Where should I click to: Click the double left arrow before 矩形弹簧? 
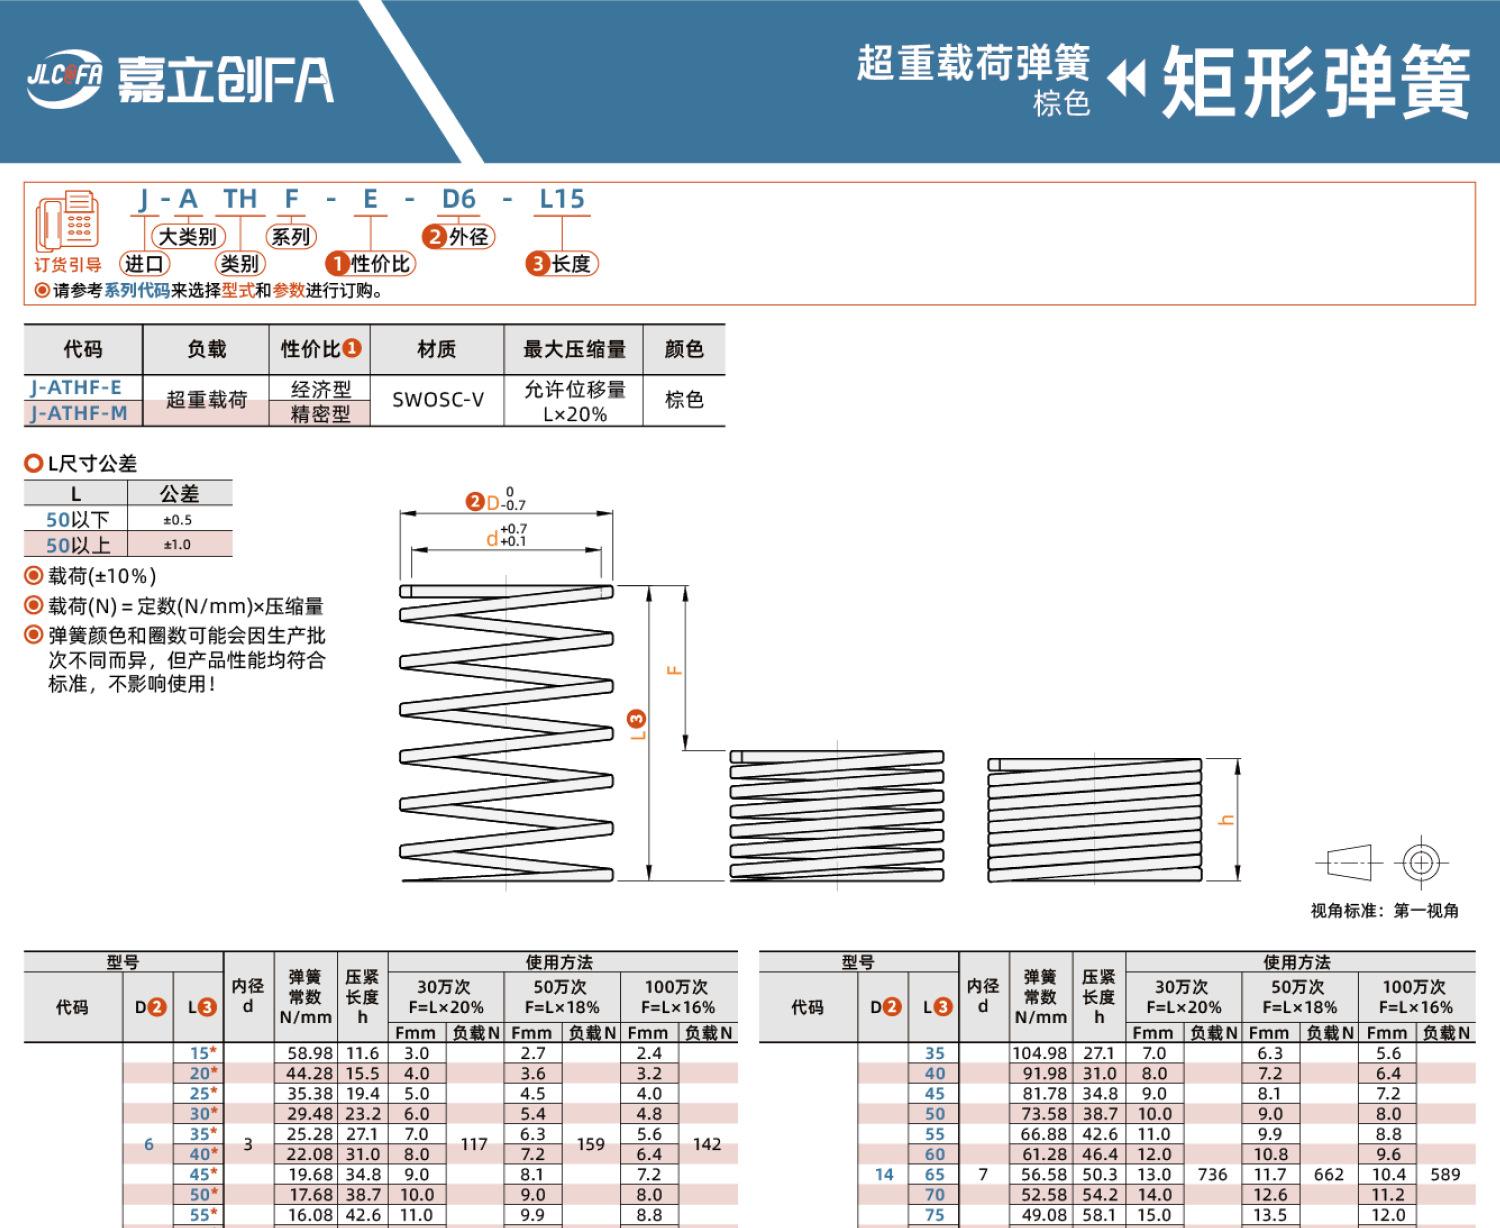(1127, 79)
